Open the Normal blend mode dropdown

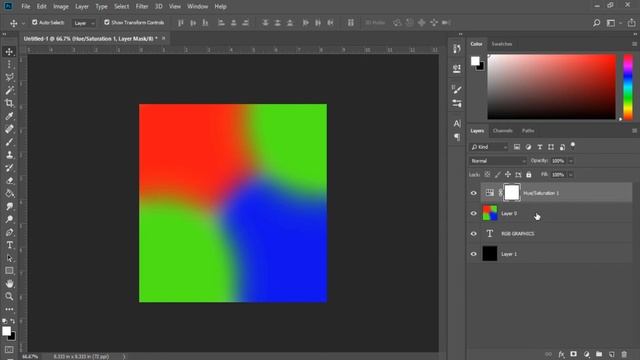498,161
